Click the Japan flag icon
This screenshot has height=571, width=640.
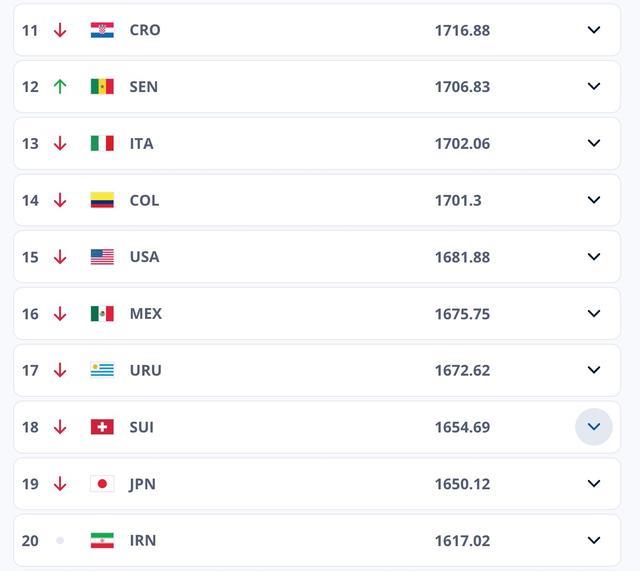(102, 484)
